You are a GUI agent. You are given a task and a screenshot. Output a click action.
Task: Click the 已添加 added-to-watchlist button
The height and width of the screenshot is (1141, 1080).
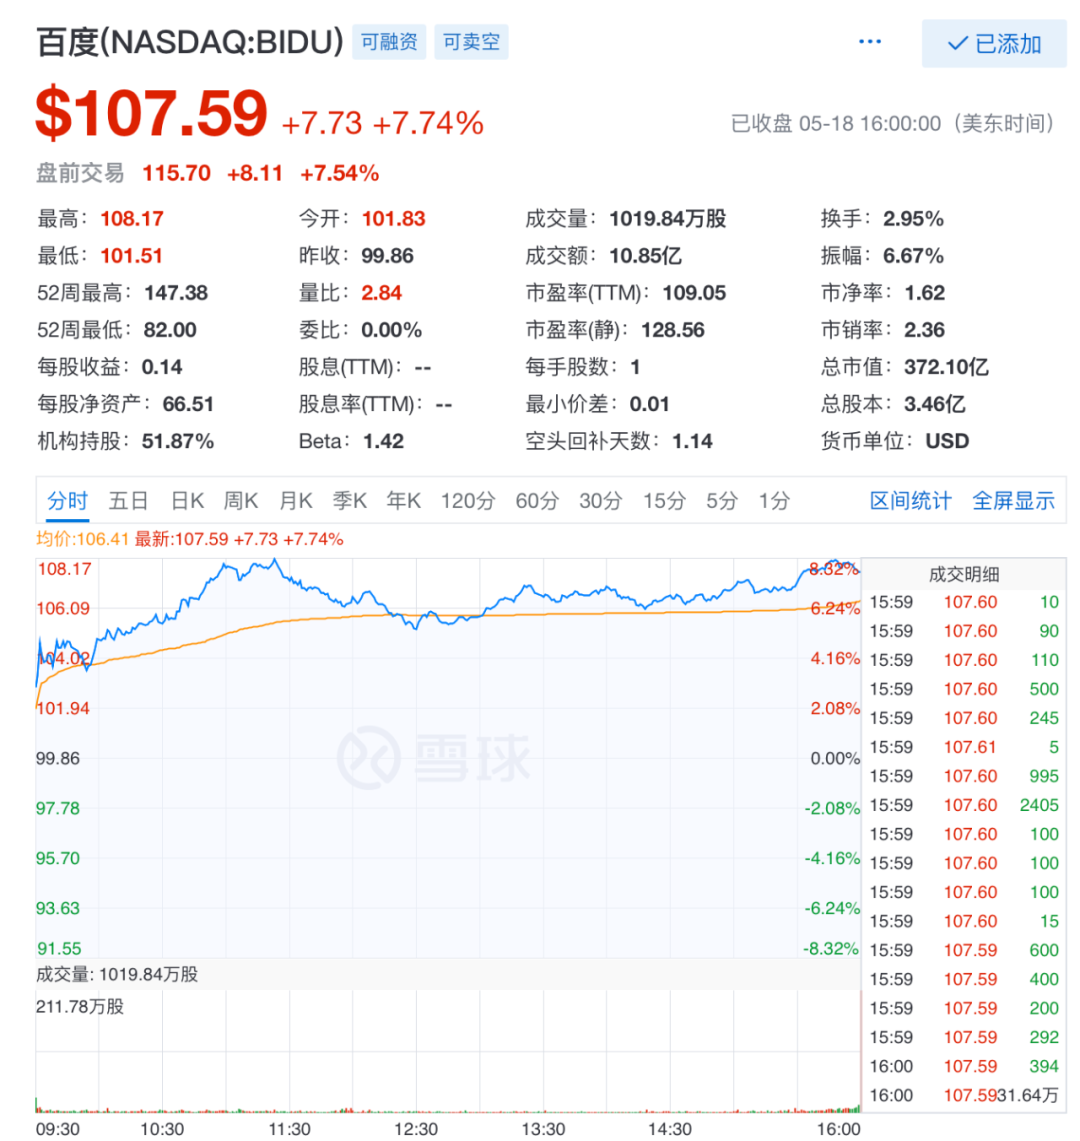pos(994,44)
